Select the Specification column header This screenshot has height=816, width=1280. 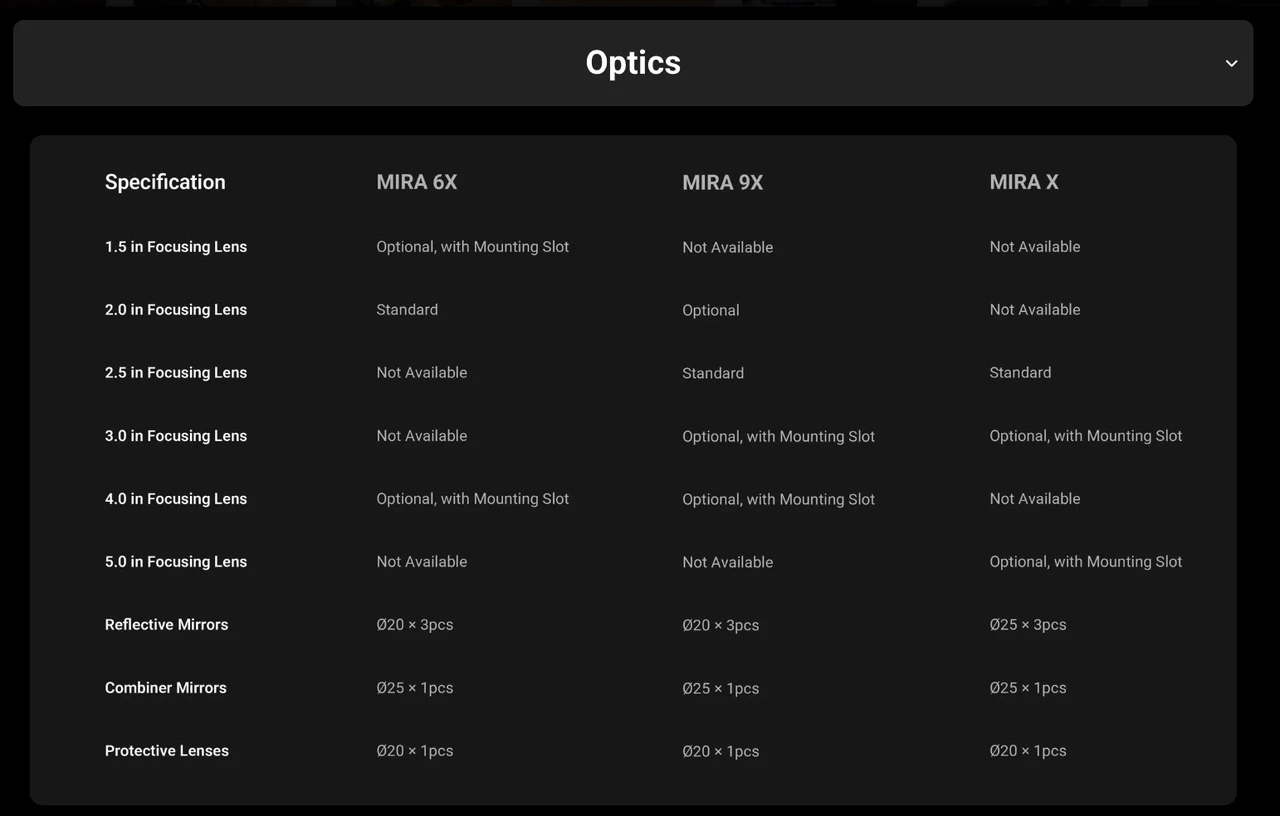click(x=165, y=182)
